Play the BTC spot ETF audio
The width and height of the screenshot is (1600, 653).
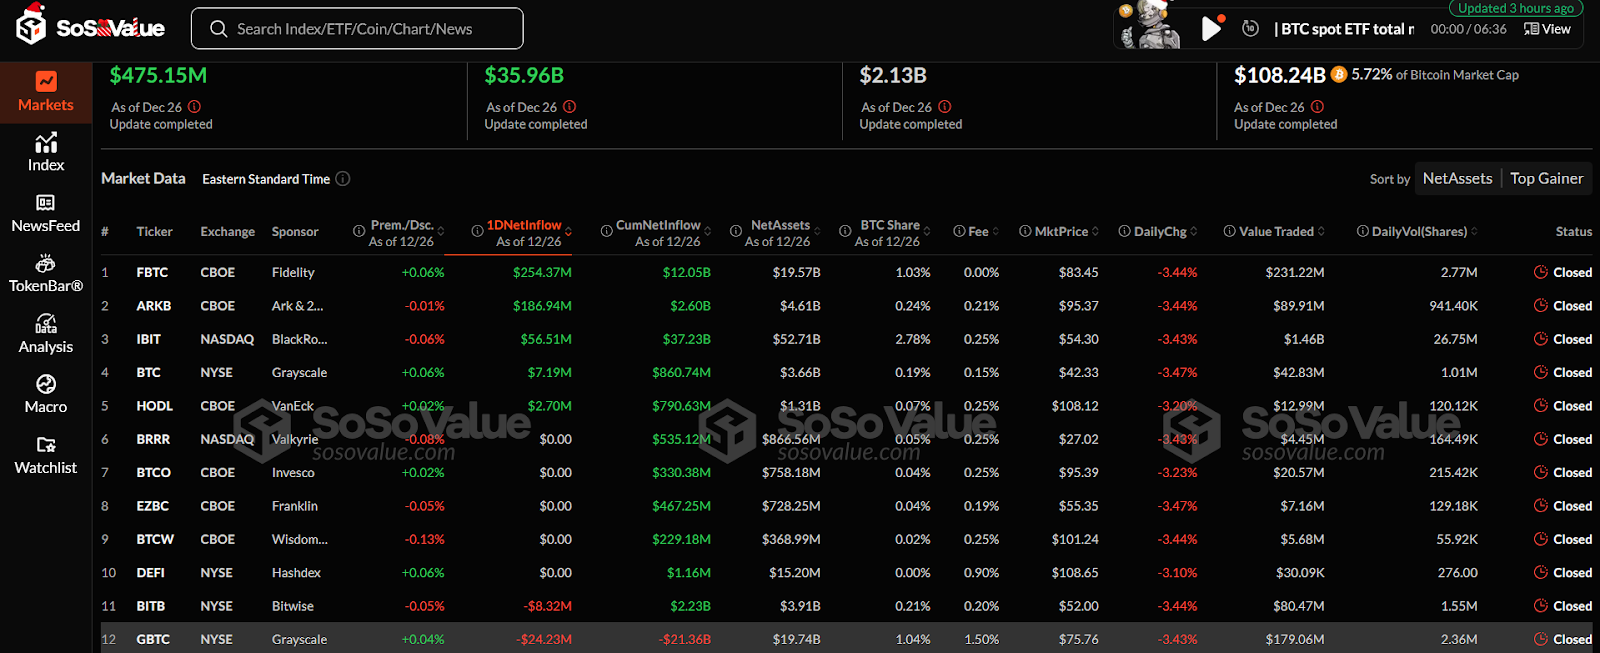[1211, 28]
